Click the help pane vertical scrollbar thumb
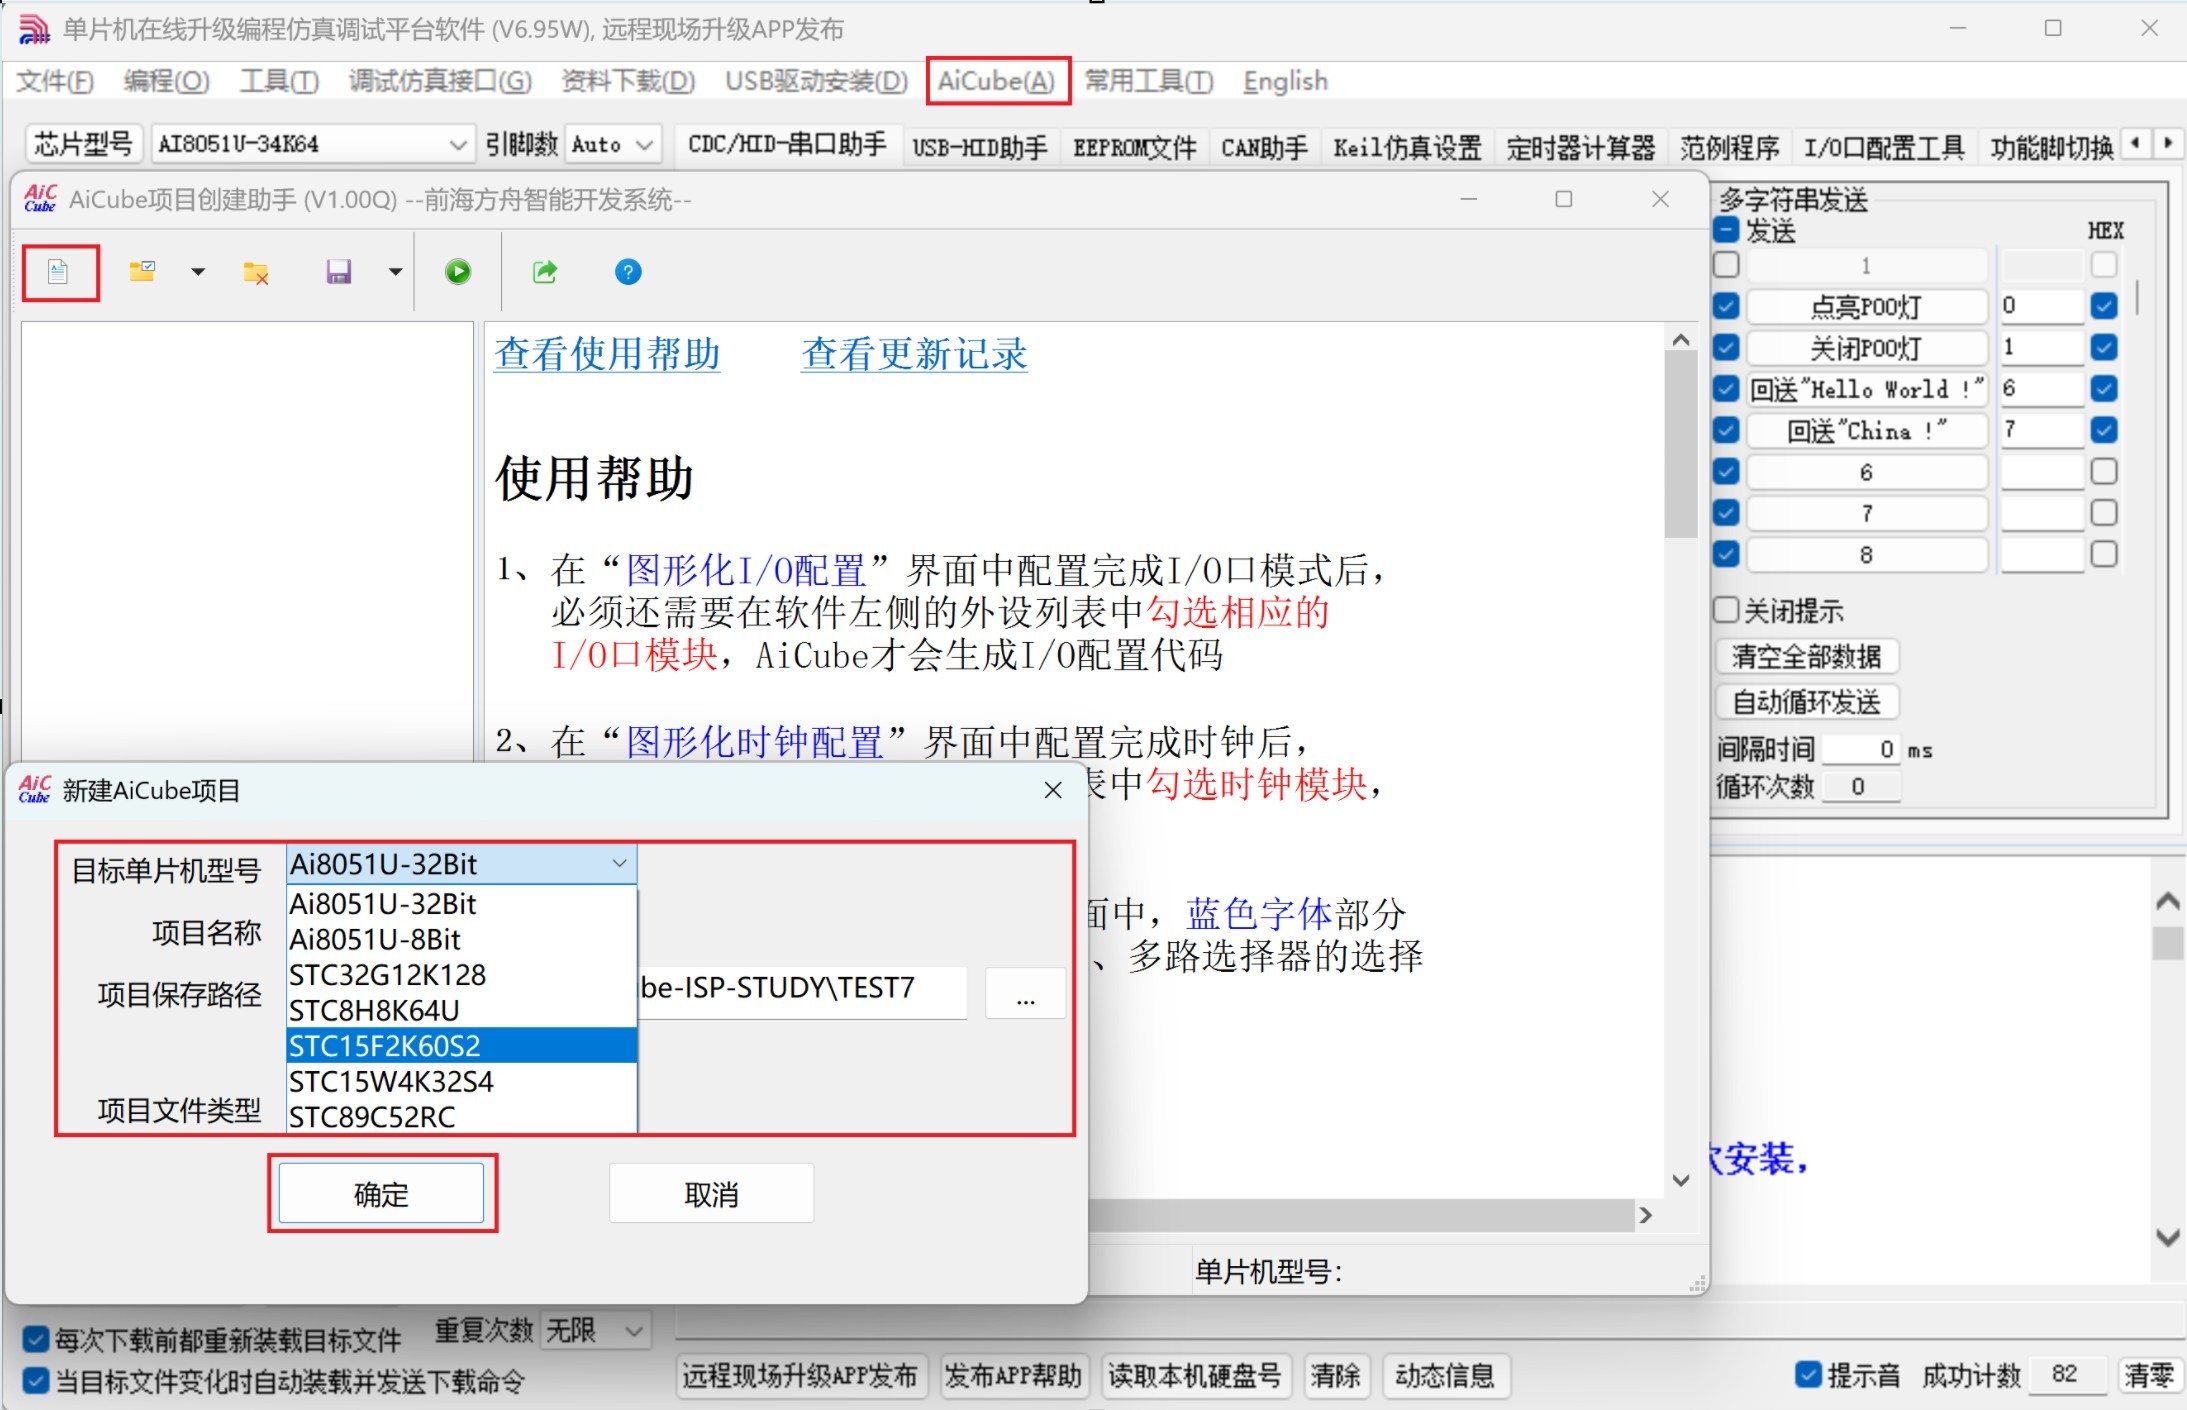Screen dimensions: 2187x1410 1680,445
